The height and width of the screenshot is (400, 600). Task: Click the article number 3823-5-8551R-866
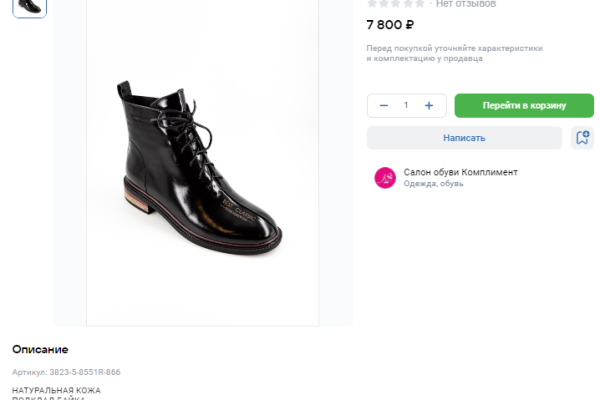pos(66,372)
